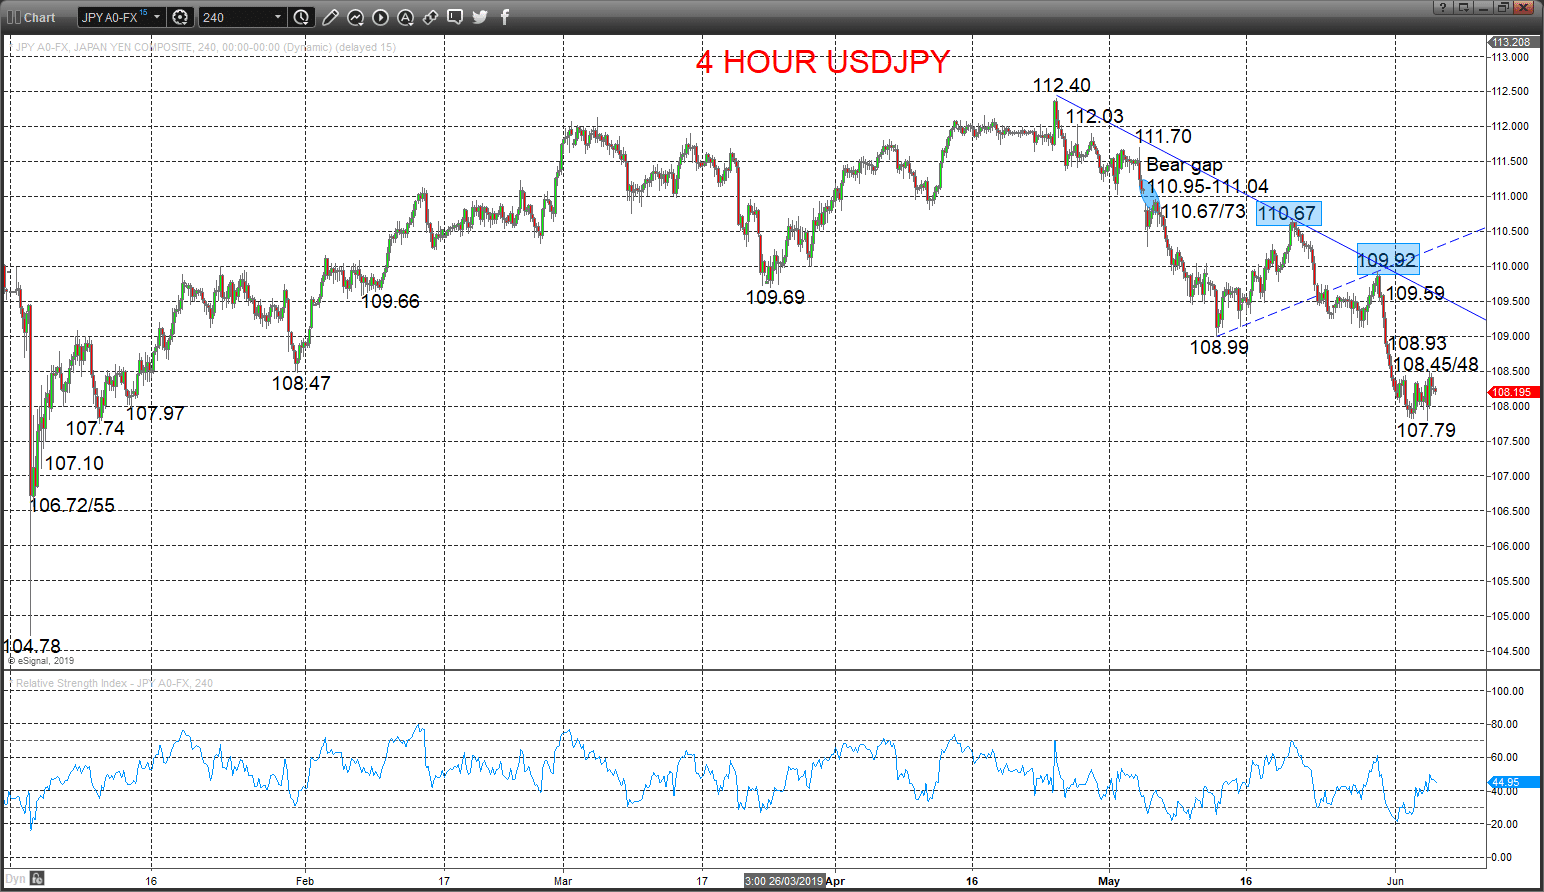Select the highlighted 109.92 price label
Image resolution: width=1544 pixels, height=892 pixels.
(1387, 260)
